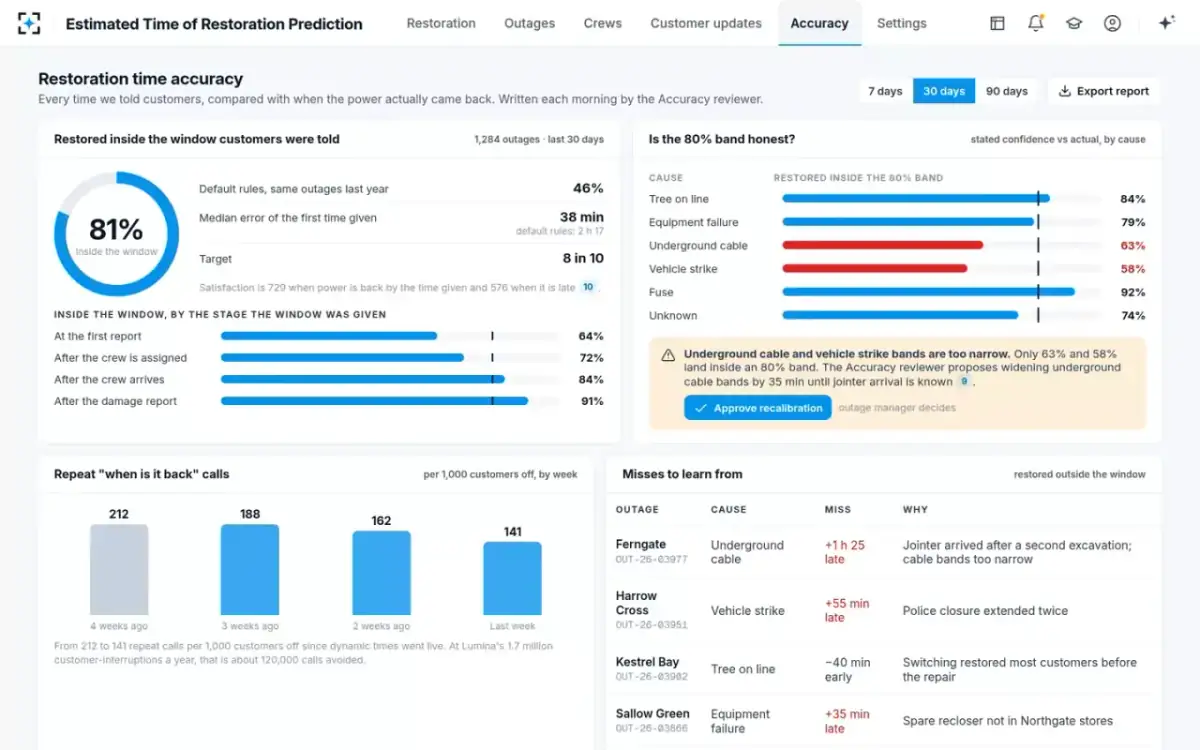Approve the recalibration proposal
This screenshot has height=750, width=1200.
pyautogui.click(x=758, y=408)
